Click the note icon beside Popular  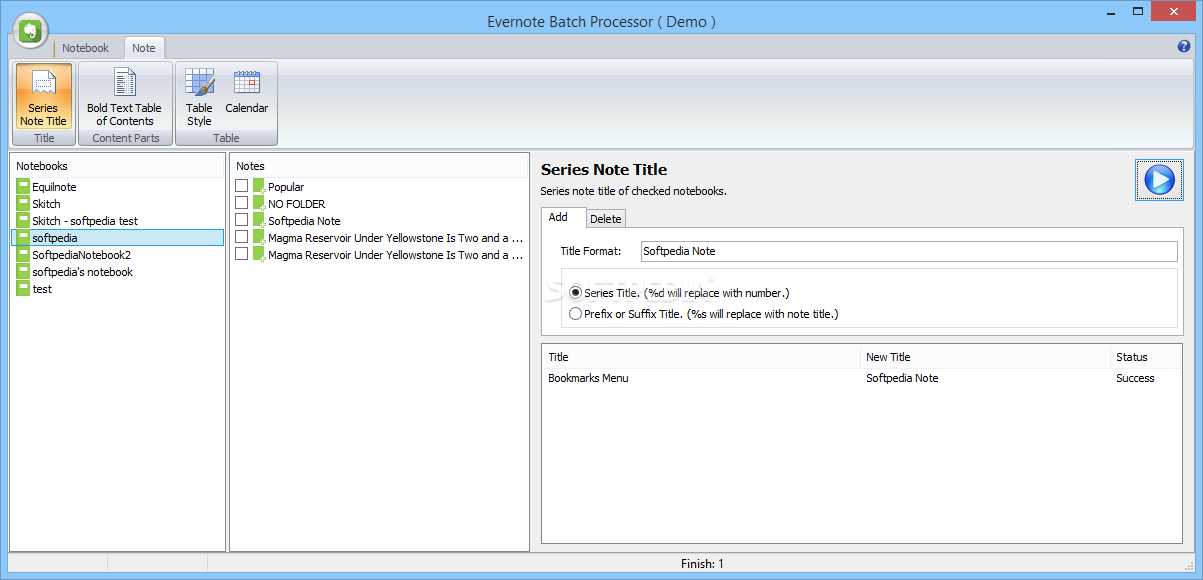point(259,187)
